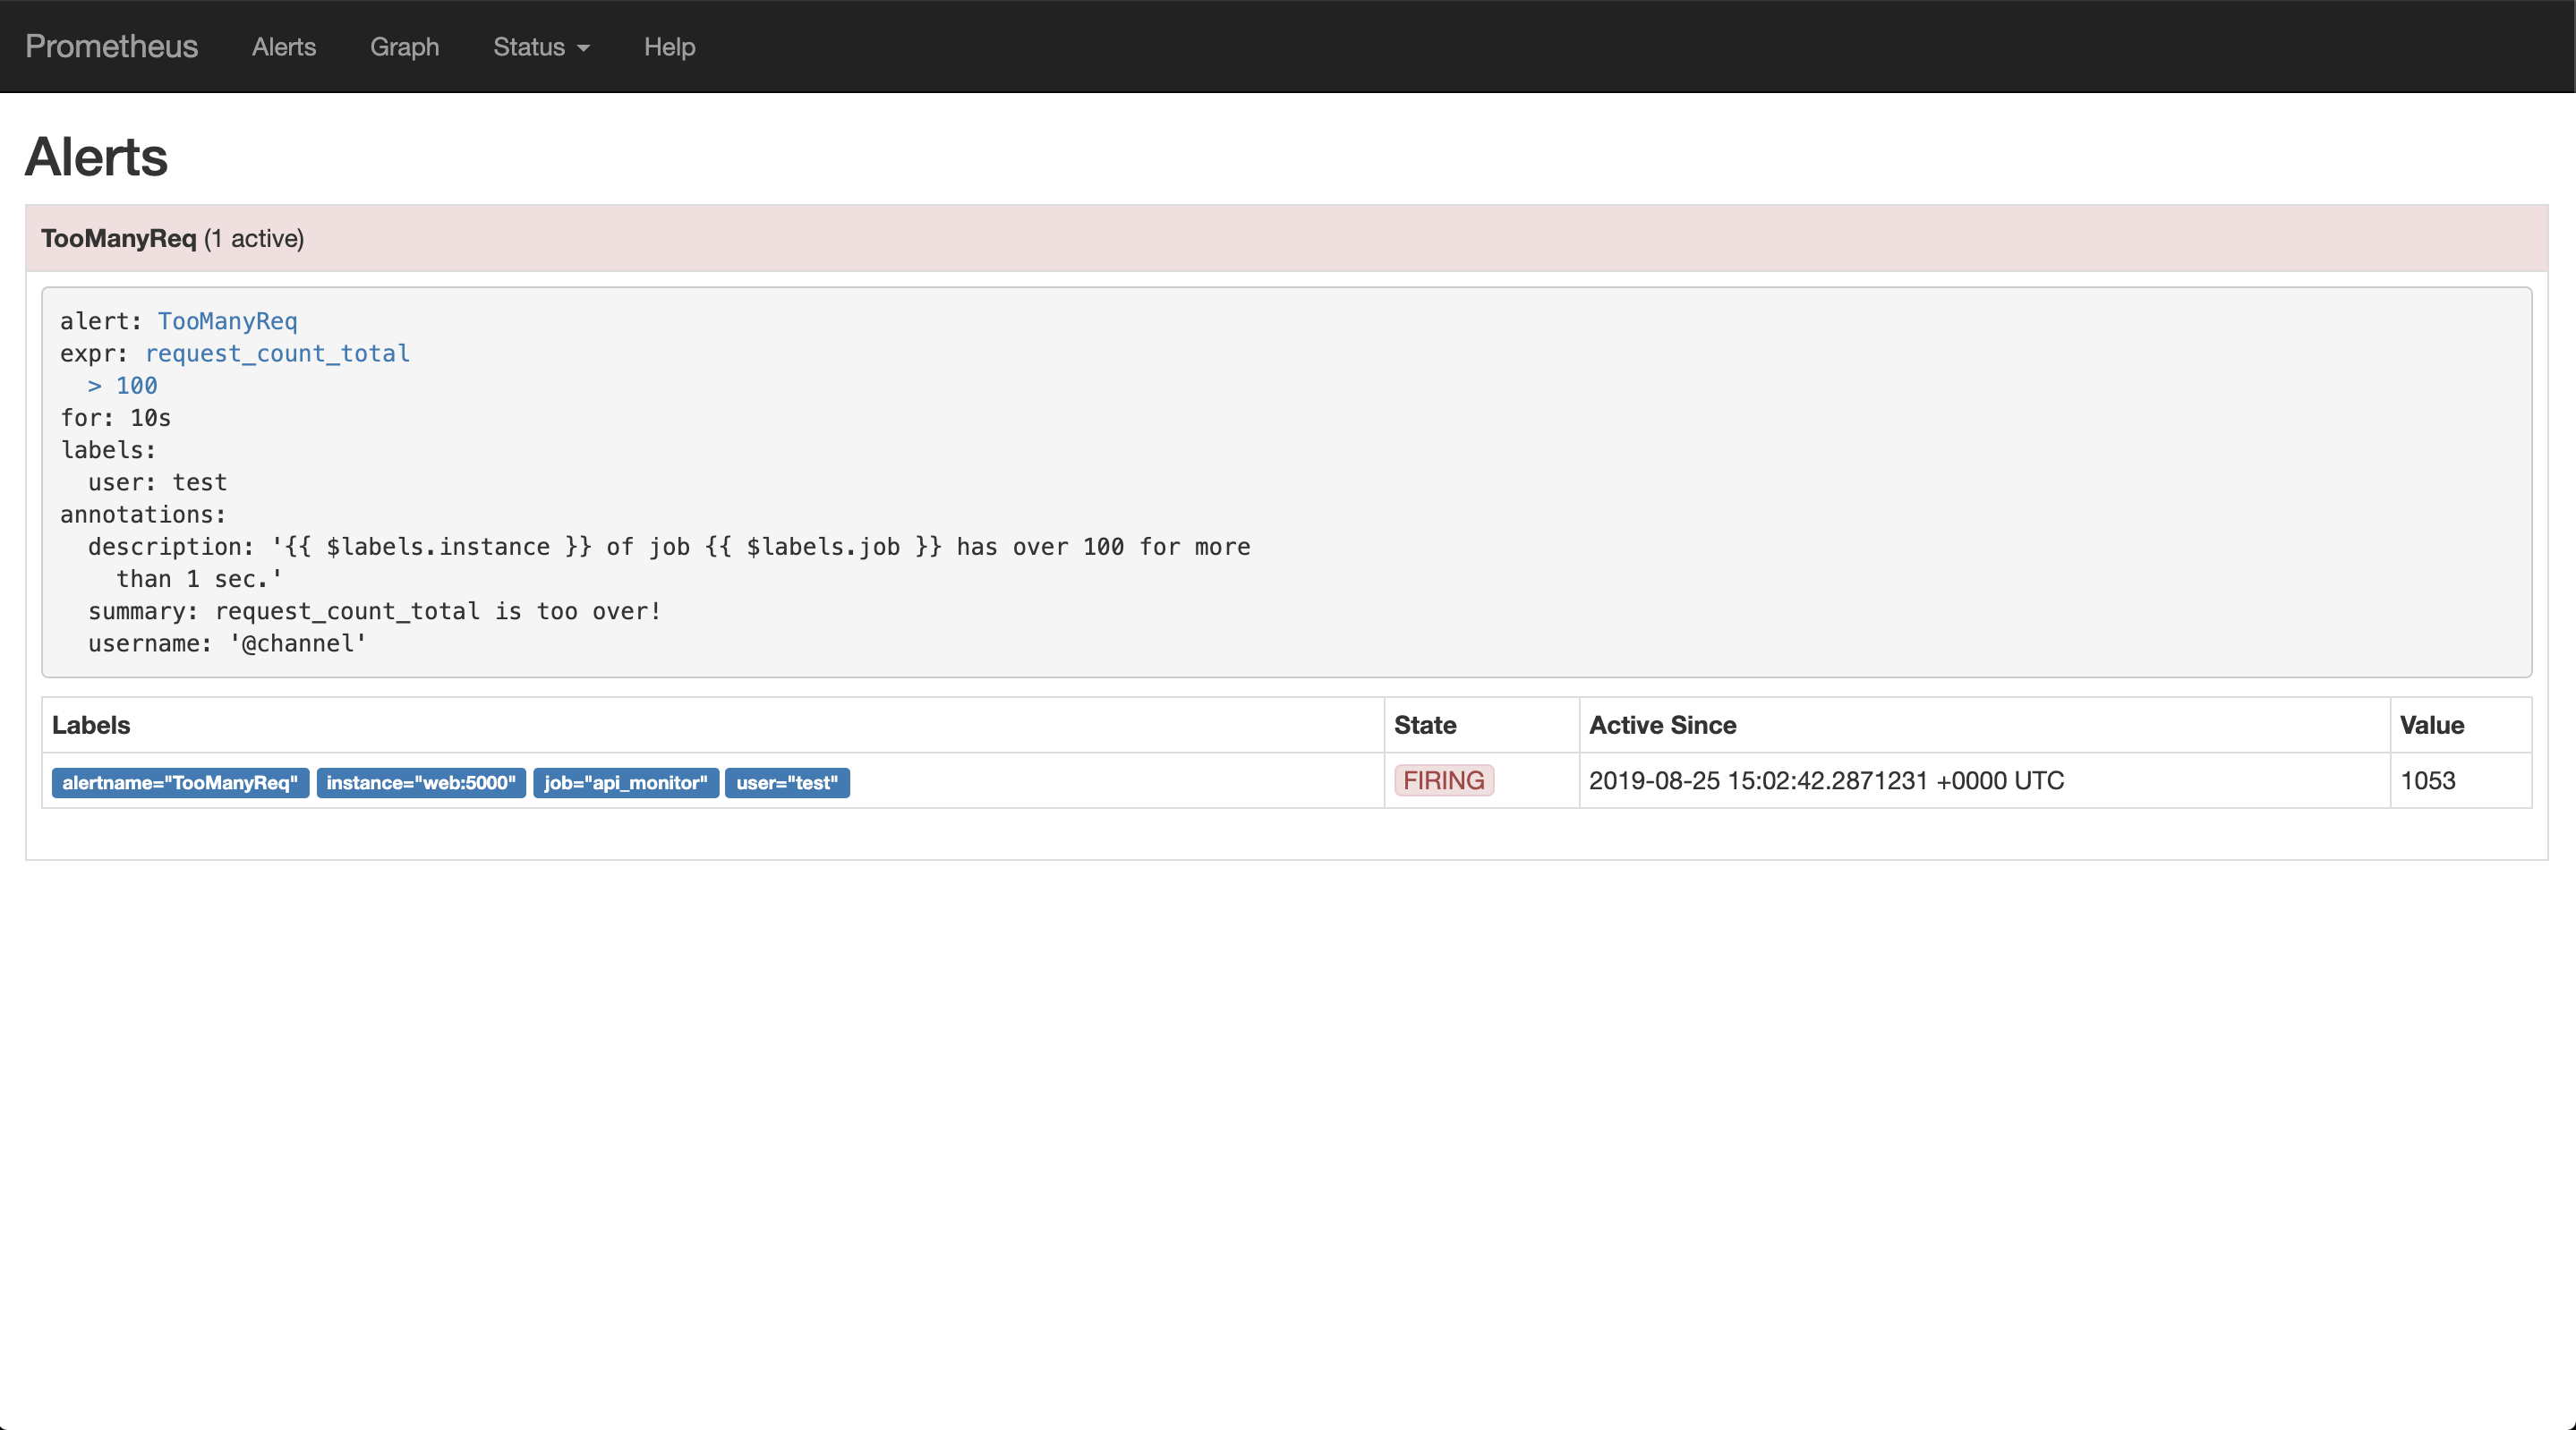Click the Prometheus brand logo link
The width and height of the screenshot is (2576, 1430).
(111, 46)
